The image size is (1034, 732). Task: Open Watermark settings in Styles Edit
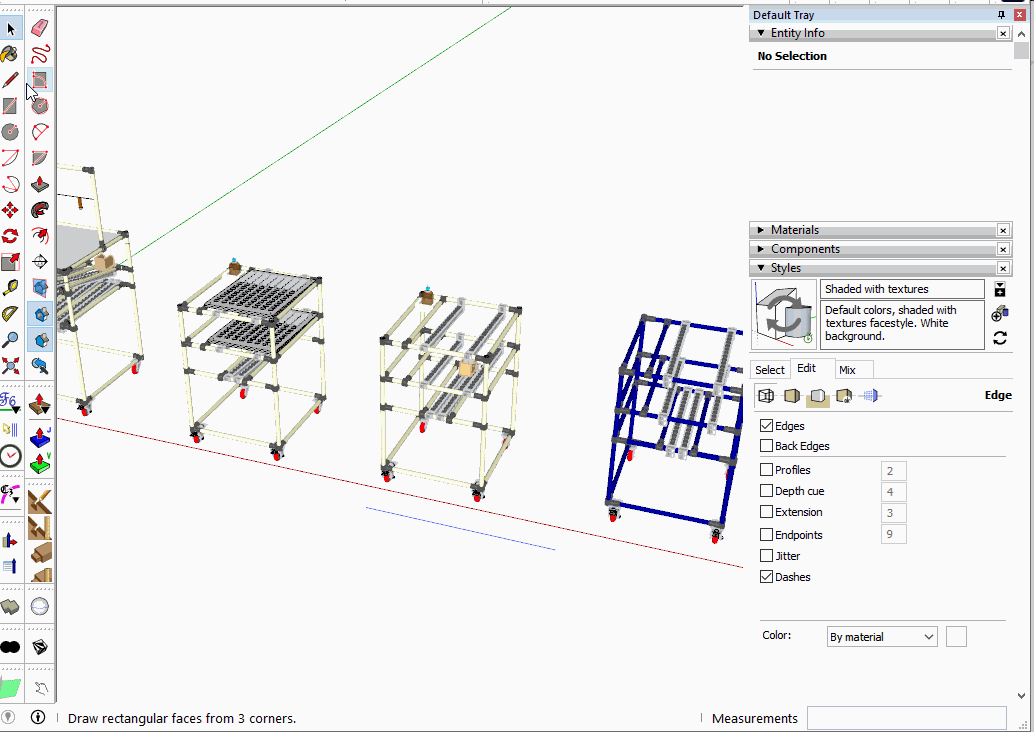pyautogui.click(x=843, y=396)
